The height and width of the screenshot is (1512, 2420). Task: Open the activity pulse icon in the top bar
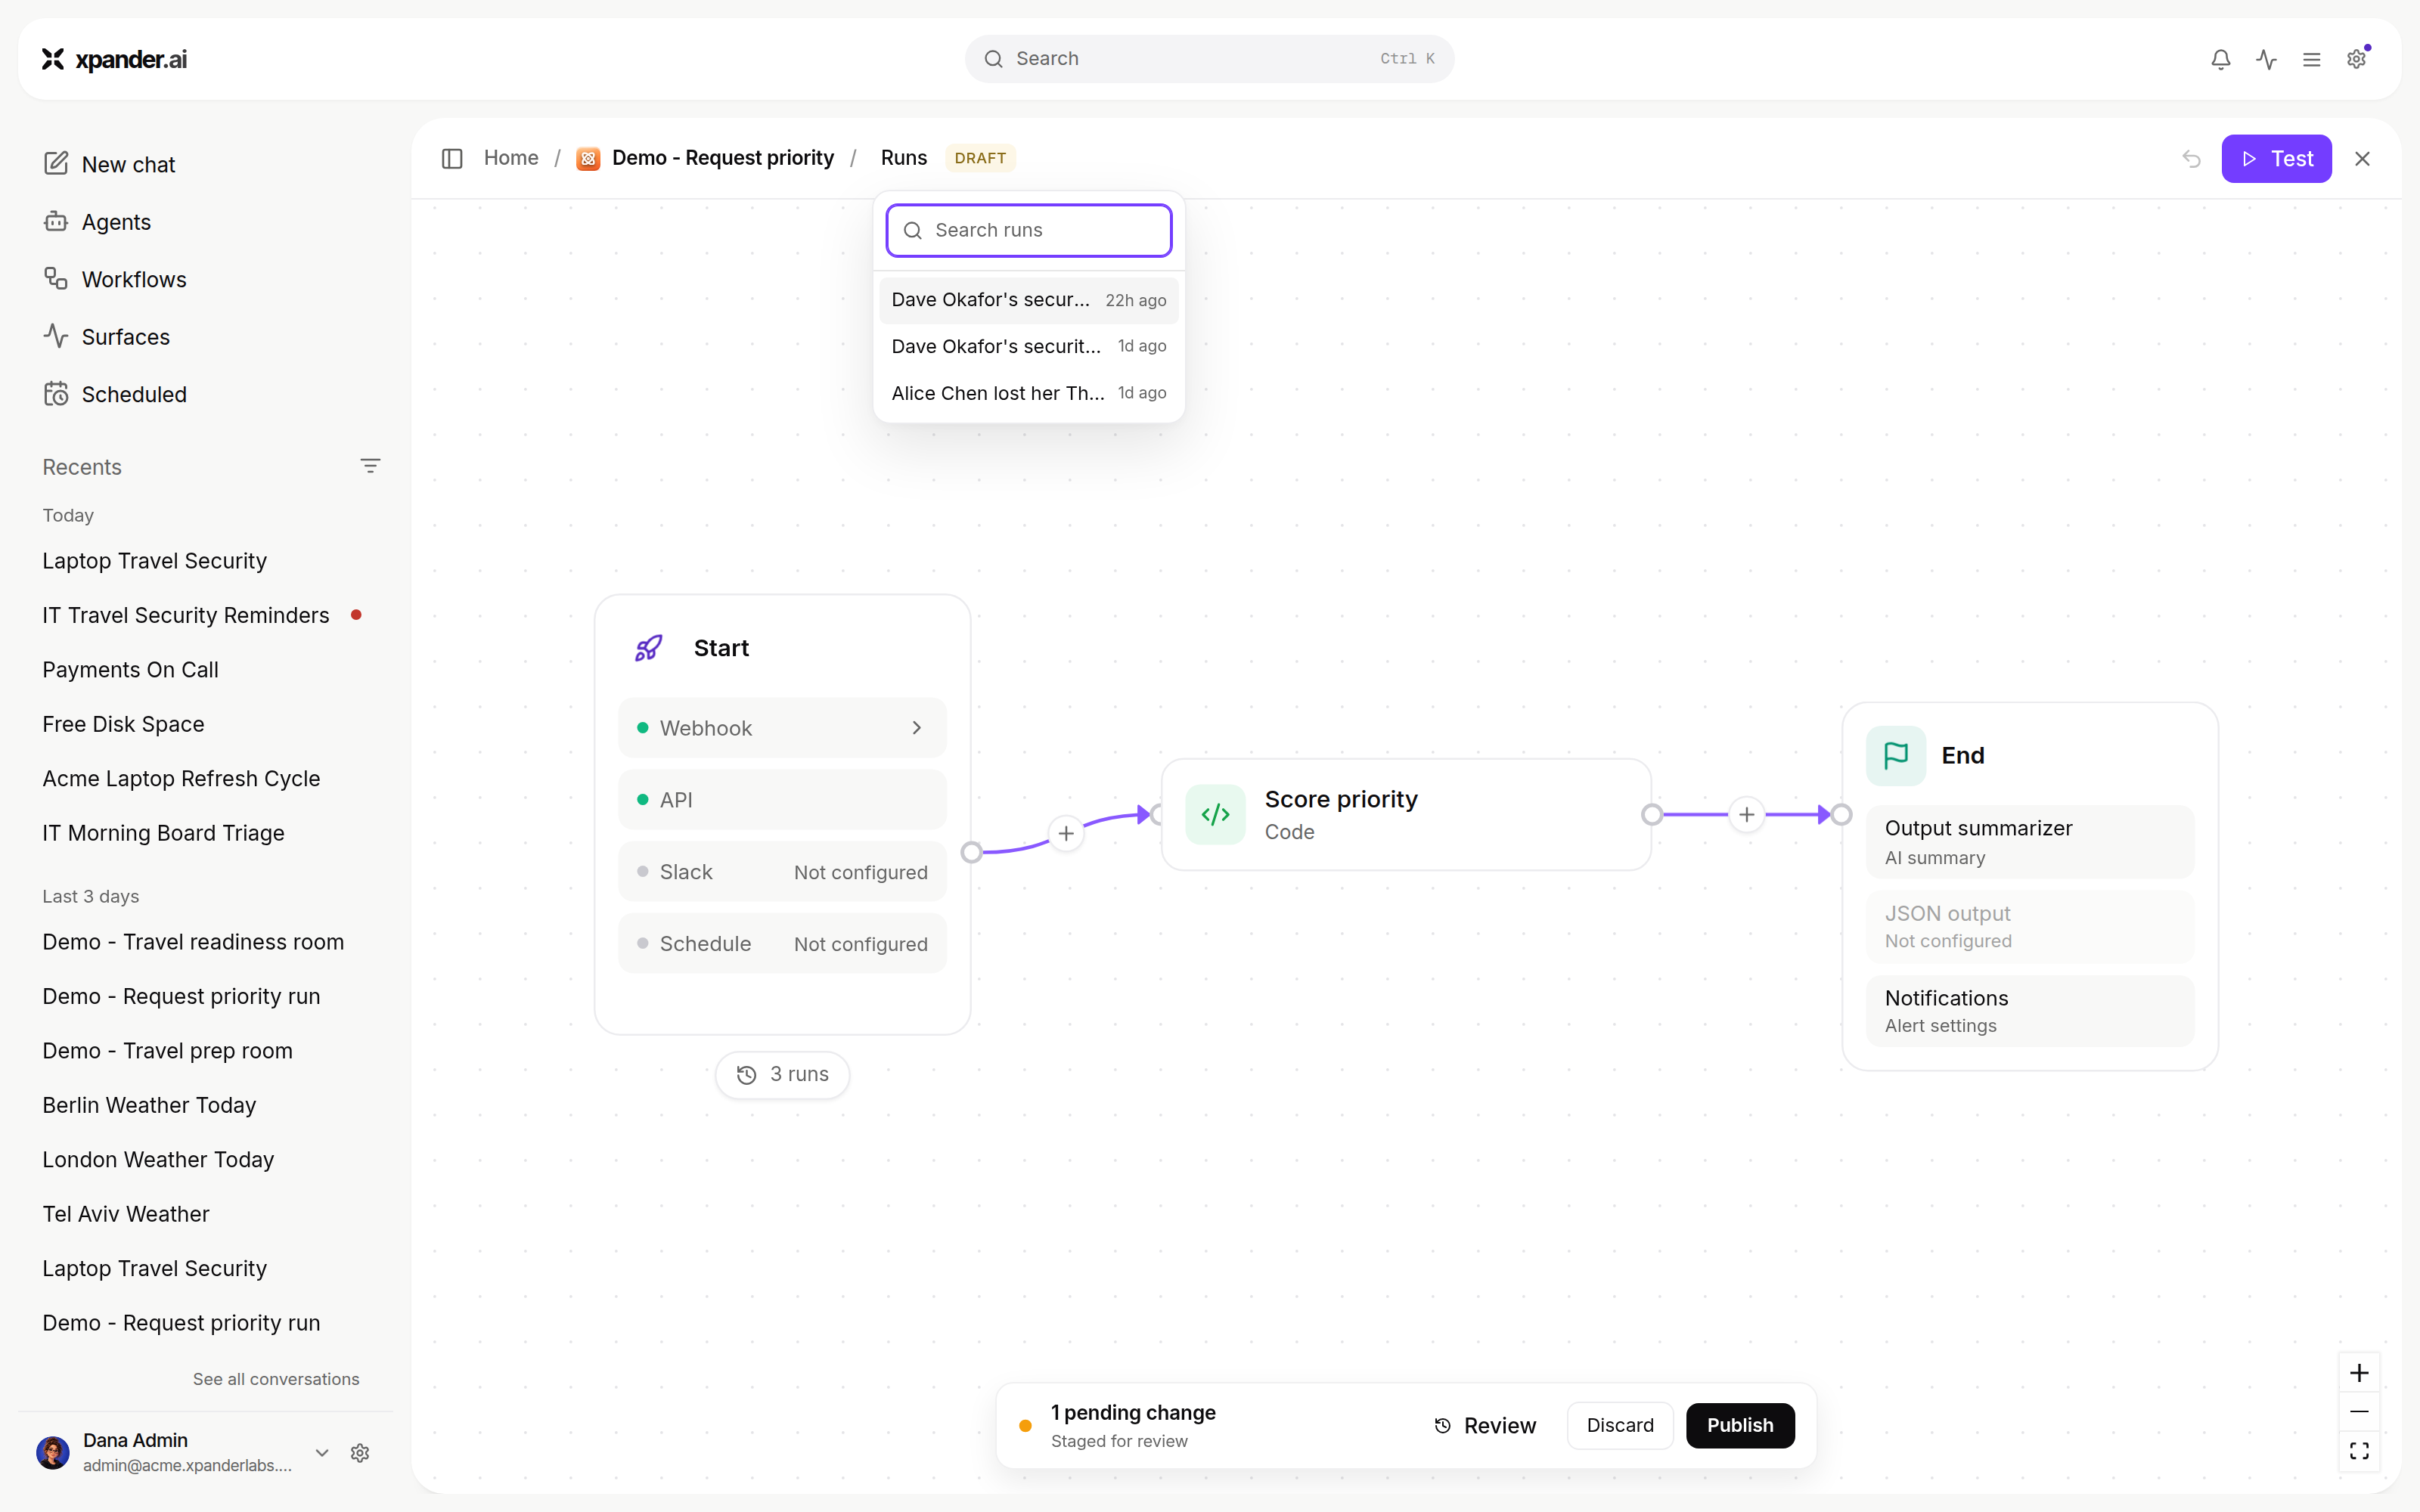(2266, 59)
